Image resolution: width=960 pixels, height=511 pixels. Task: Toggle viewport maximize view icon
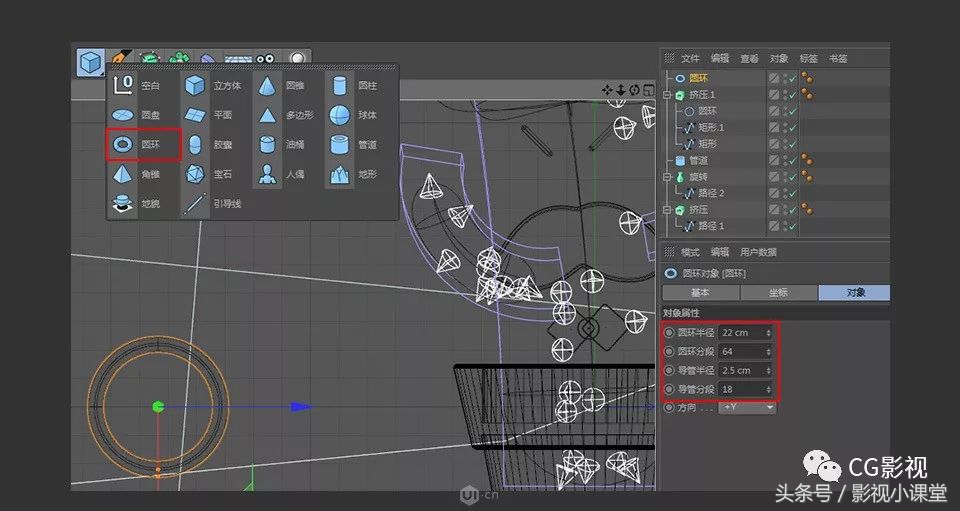[648, 90]
